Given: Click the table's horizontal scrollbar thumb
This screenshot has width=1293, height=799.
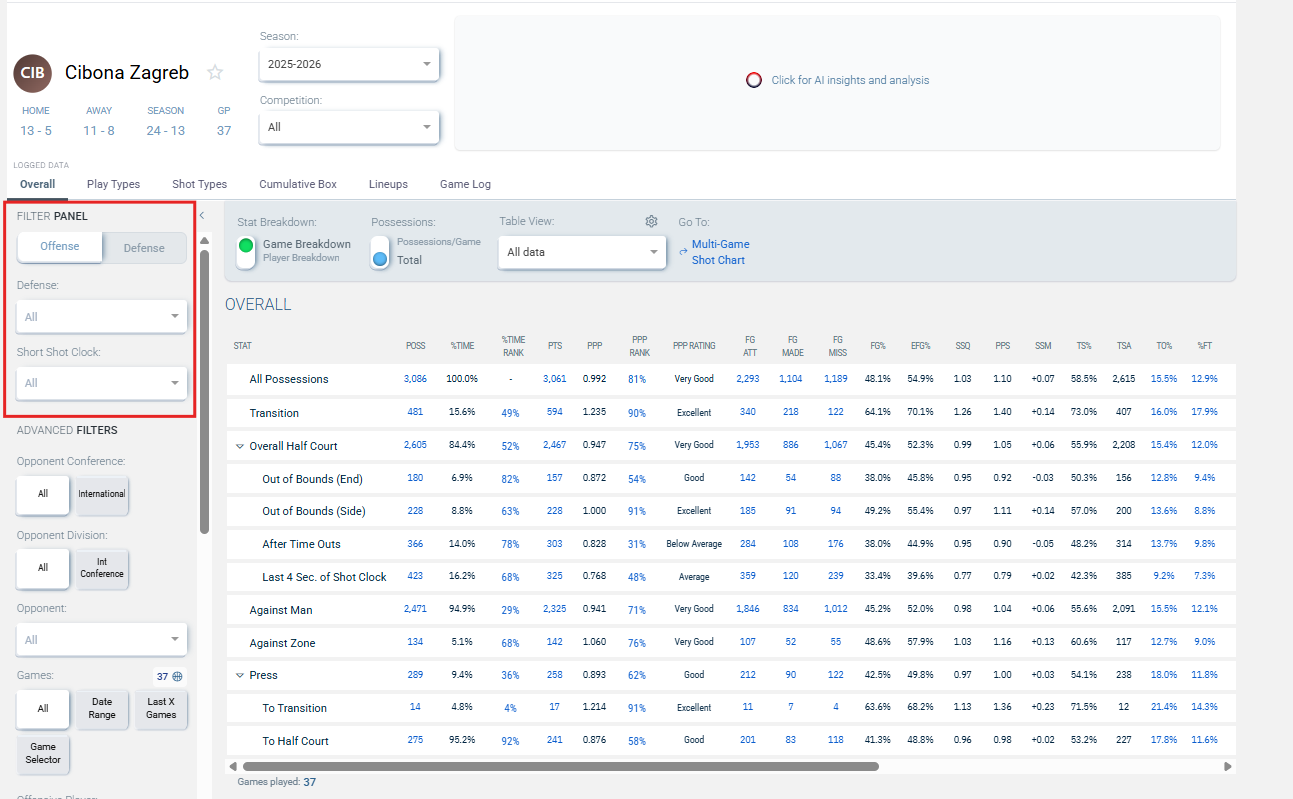Looking at the screenshot, I should (560, 767).
